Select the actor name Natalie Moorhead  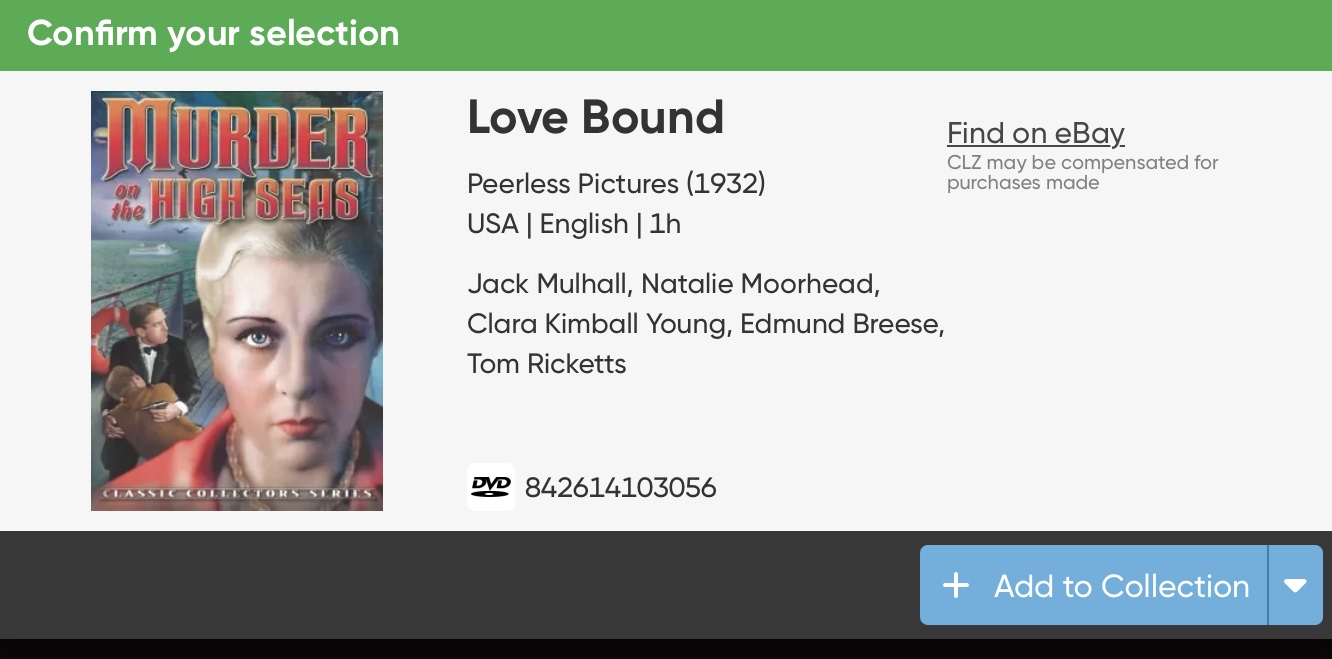click(x=760, y=284)
